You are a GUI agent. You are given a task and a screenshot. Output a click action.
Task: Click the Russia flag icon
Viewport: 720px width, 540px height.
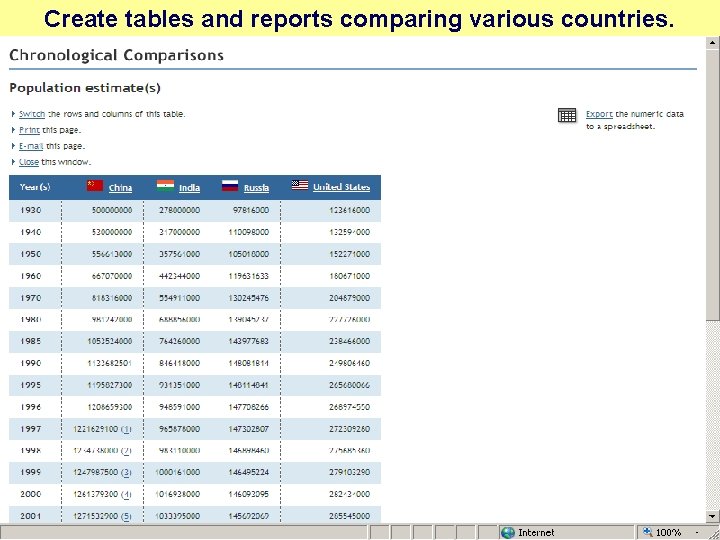click(x=230, y=186)
